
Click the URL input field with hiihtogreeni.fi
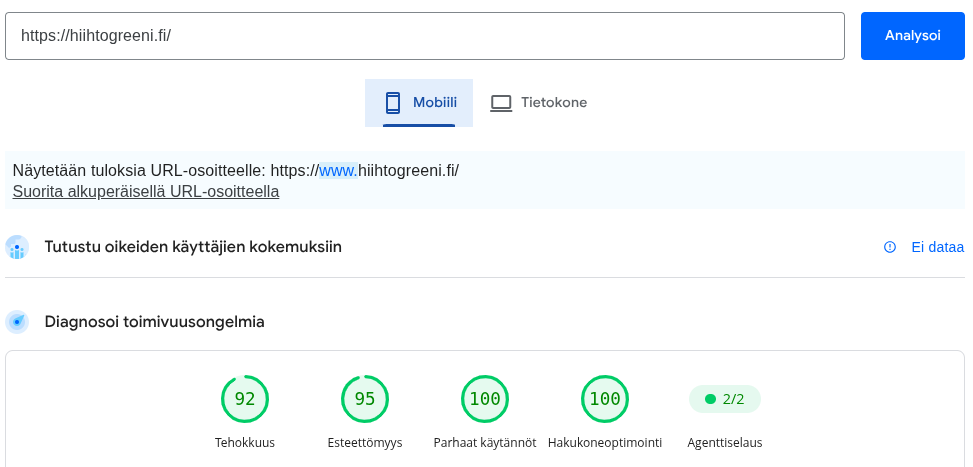pyautogui.click(x=424, y=36)
